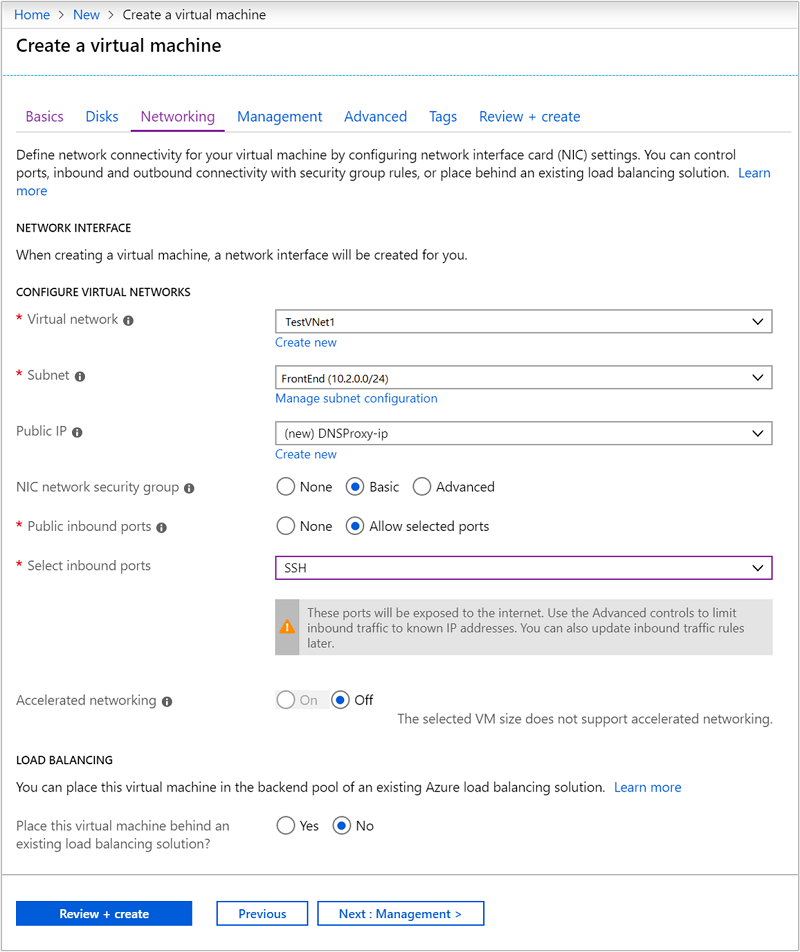Switch to the Disks tab
The image size is (800, 952).
[101, 116]
